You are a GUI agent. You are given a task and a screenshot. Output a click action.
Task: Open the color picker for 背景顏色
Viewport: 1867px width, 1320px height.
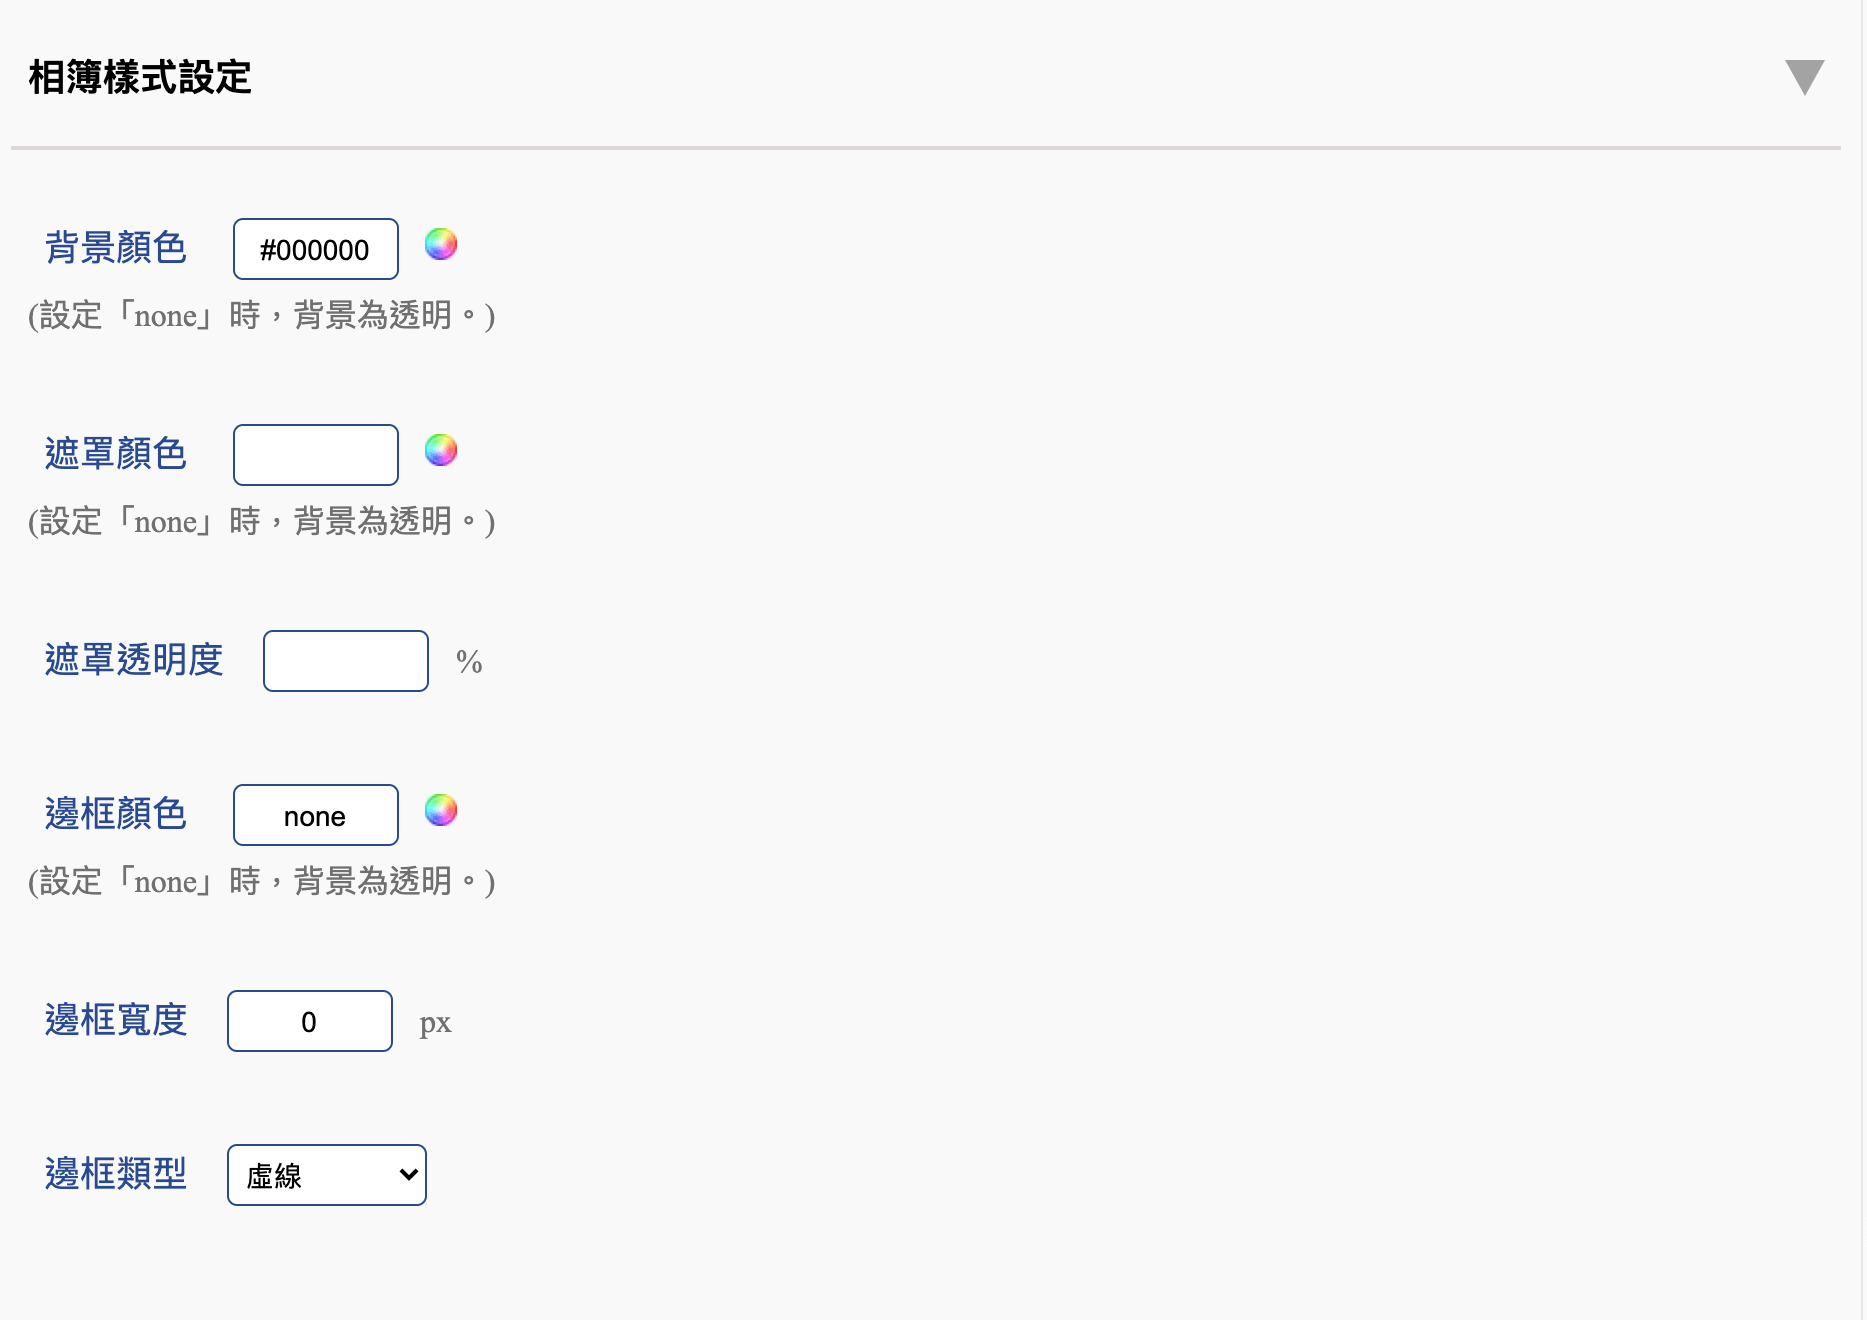tap(441, 244)
